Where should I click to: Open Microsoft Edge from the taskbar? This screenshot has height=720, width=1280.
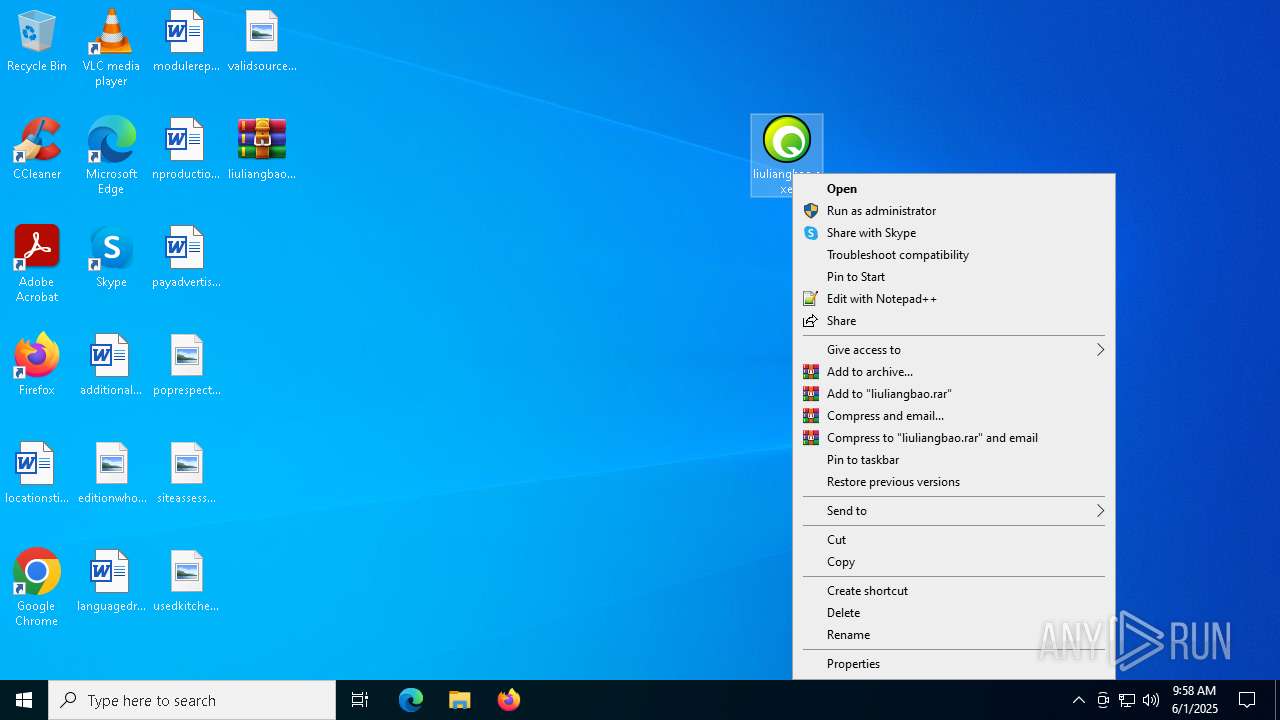click(x=411, y=700)
